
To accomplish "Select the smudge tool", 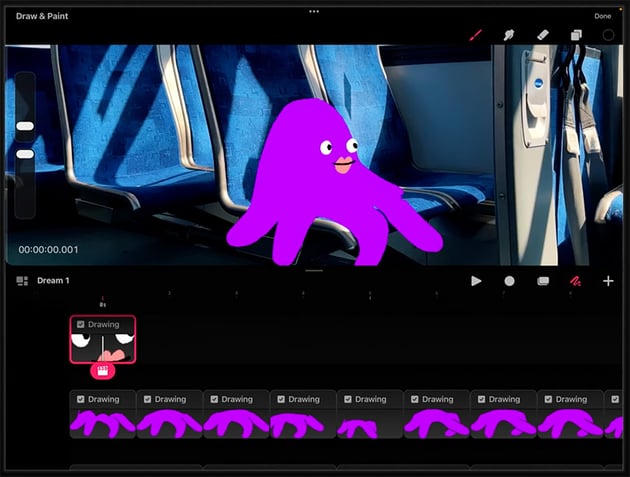I will 508,34.
